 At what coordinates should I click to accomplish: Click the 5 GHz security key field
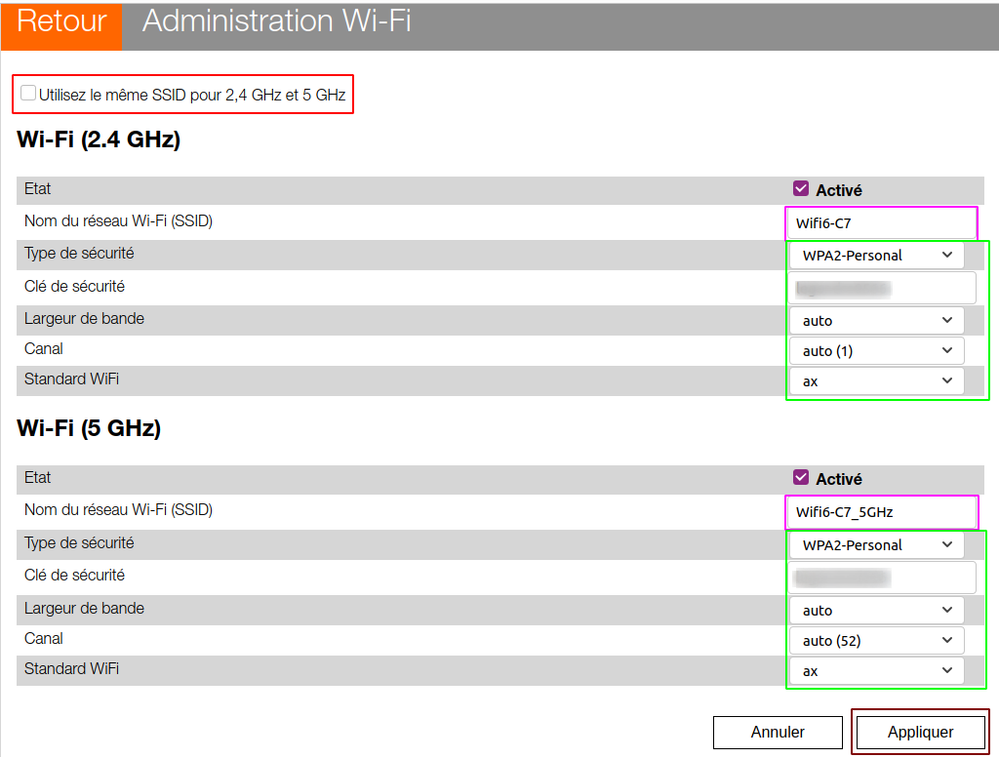pyautogui.click(x=880, y=577)
